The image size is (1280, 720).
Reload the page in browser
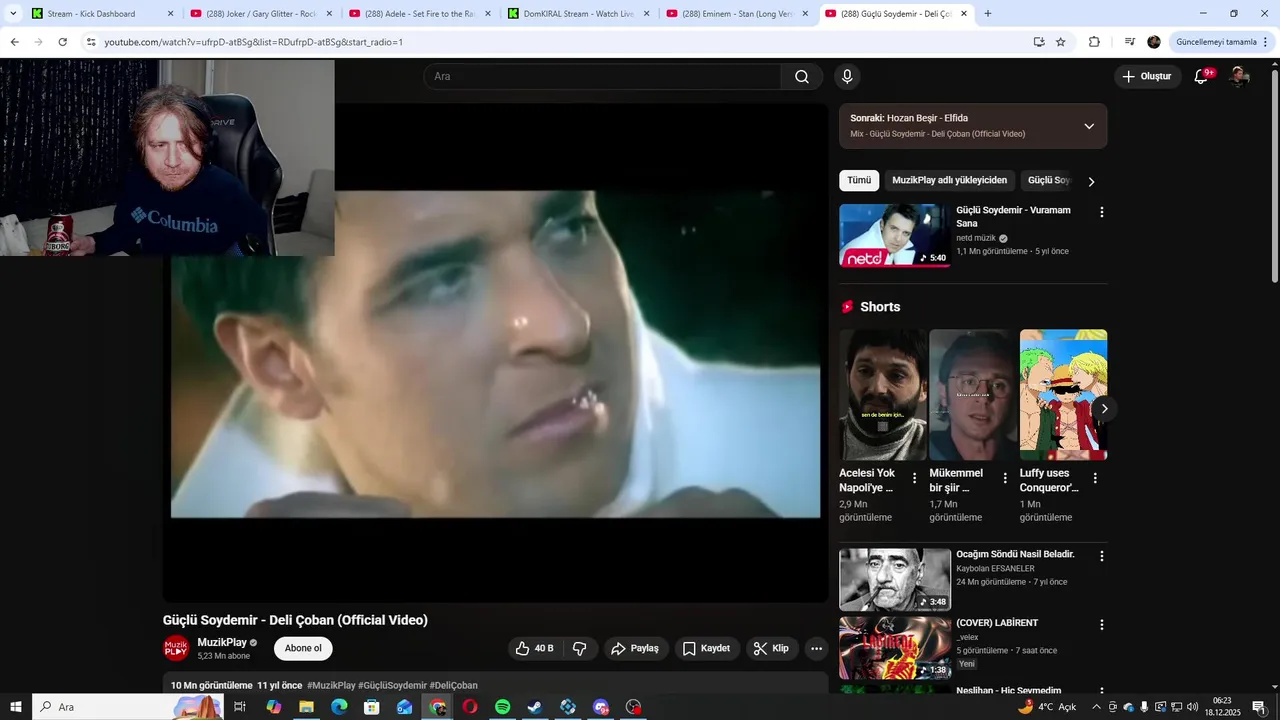[62, 42]
